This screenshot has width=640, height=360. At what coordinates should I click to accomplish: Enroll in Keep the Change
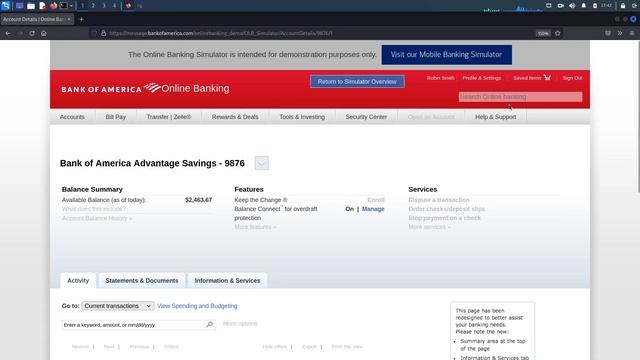click(376, 200)
